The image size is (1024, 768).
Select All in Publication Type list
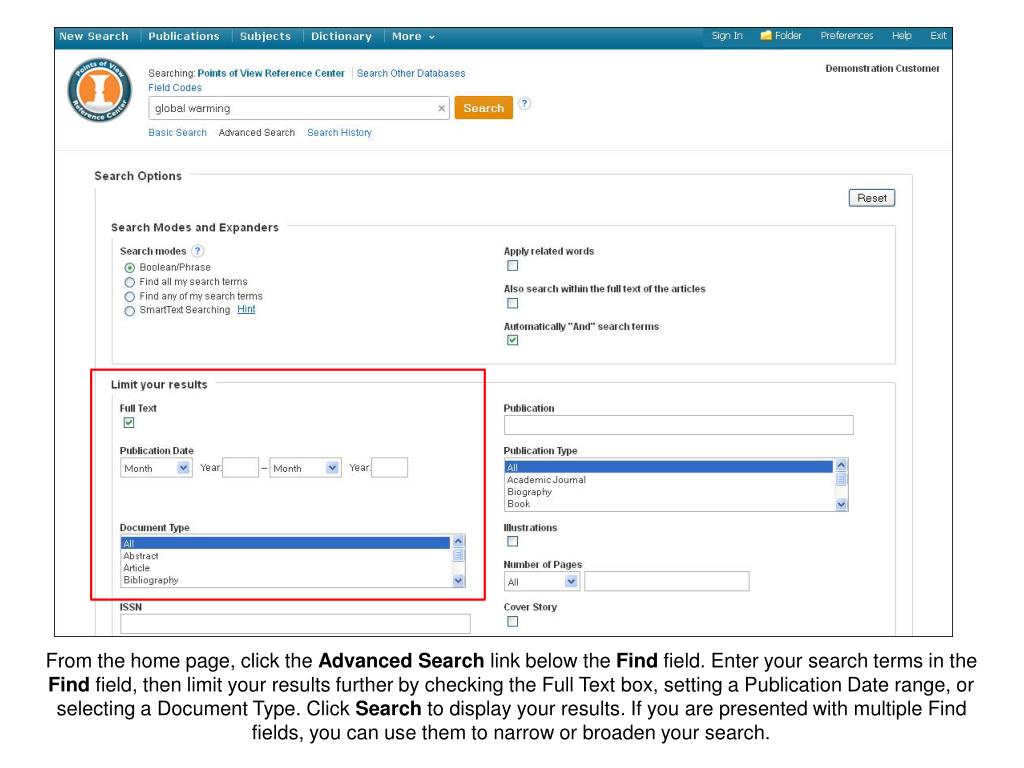(669, 467)
